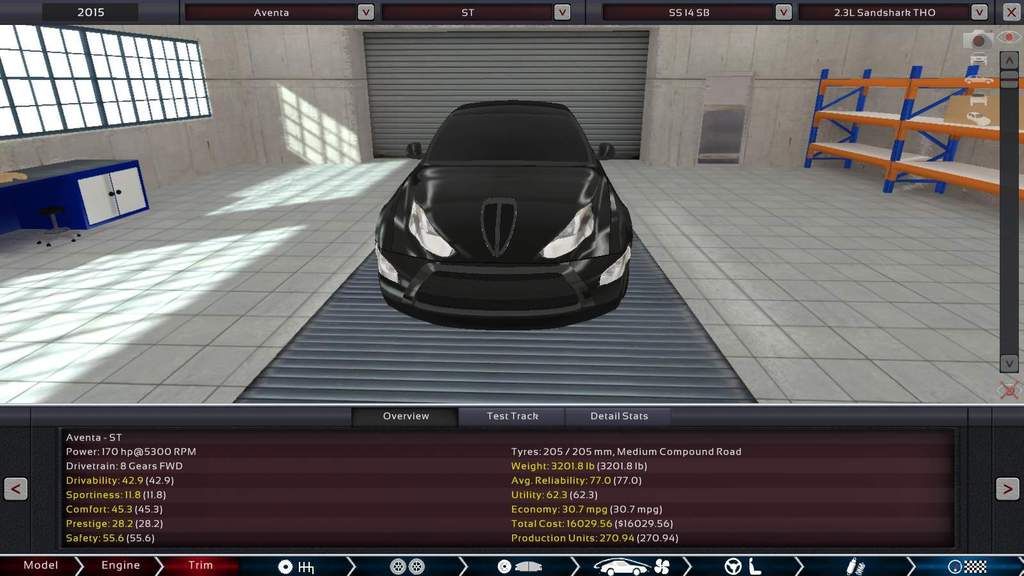Click the Drivetrain: 8 Gears FWD line

[x=124, y=466]
